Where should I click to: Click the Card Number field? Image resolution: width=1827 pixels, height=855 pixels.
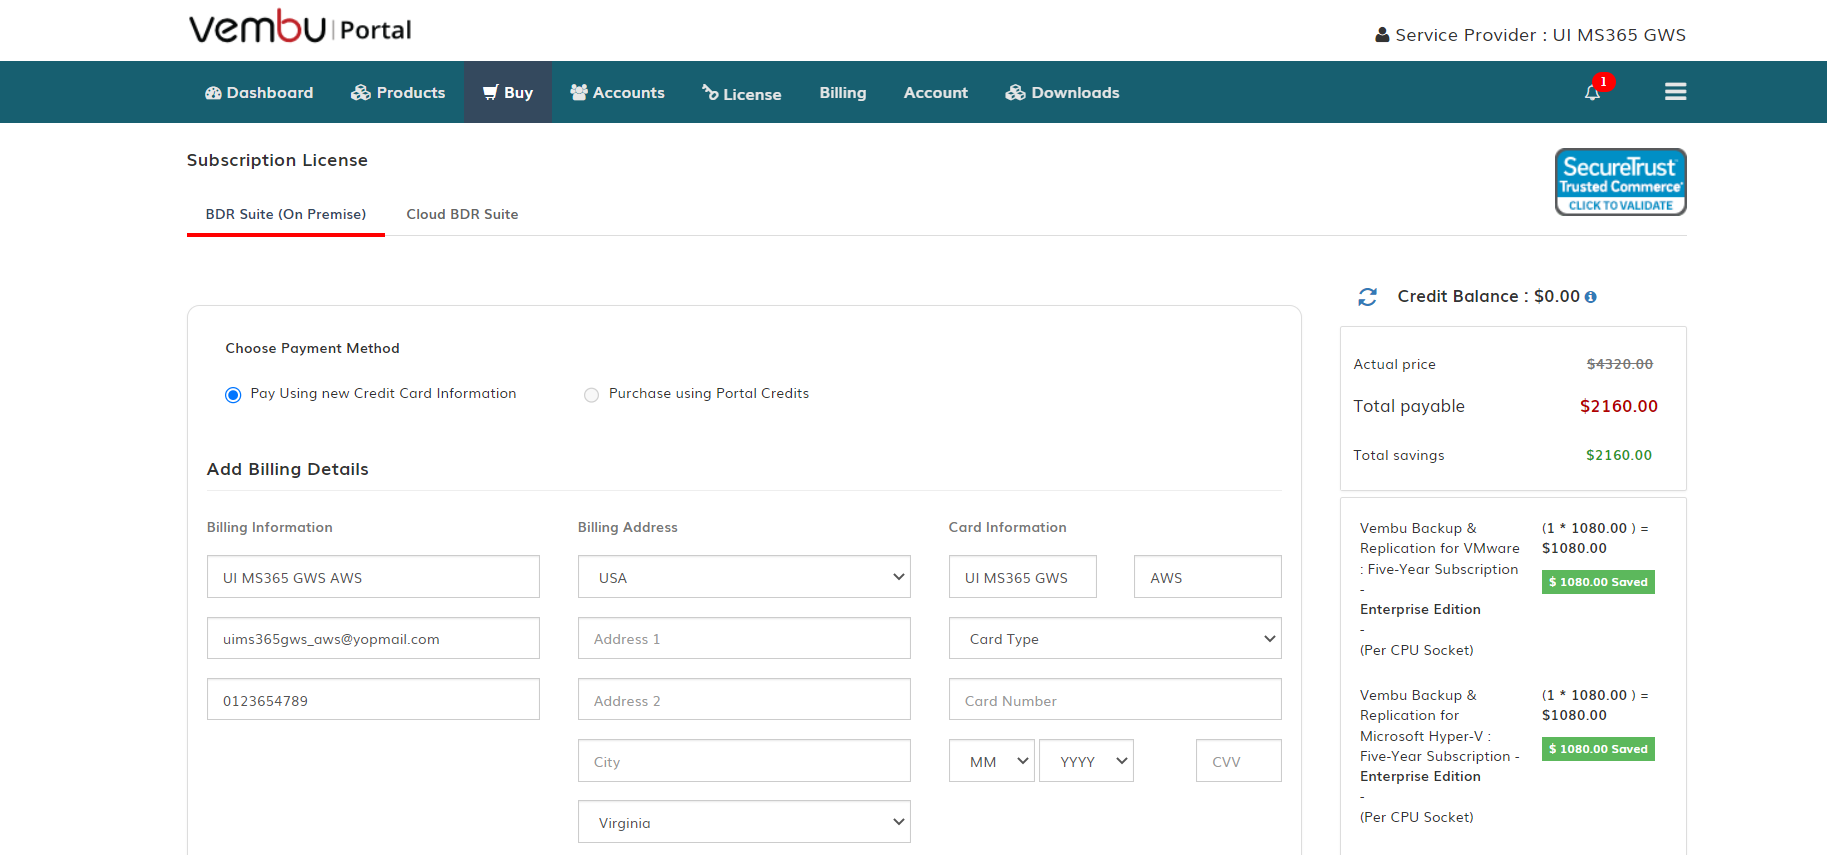tap(1115, 699)
